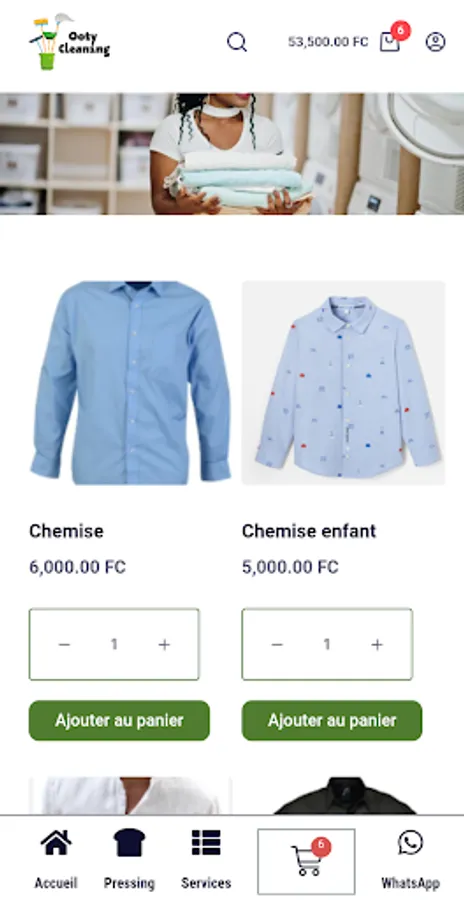
Task: Open the user account profile icon
Action: point(435,42)
